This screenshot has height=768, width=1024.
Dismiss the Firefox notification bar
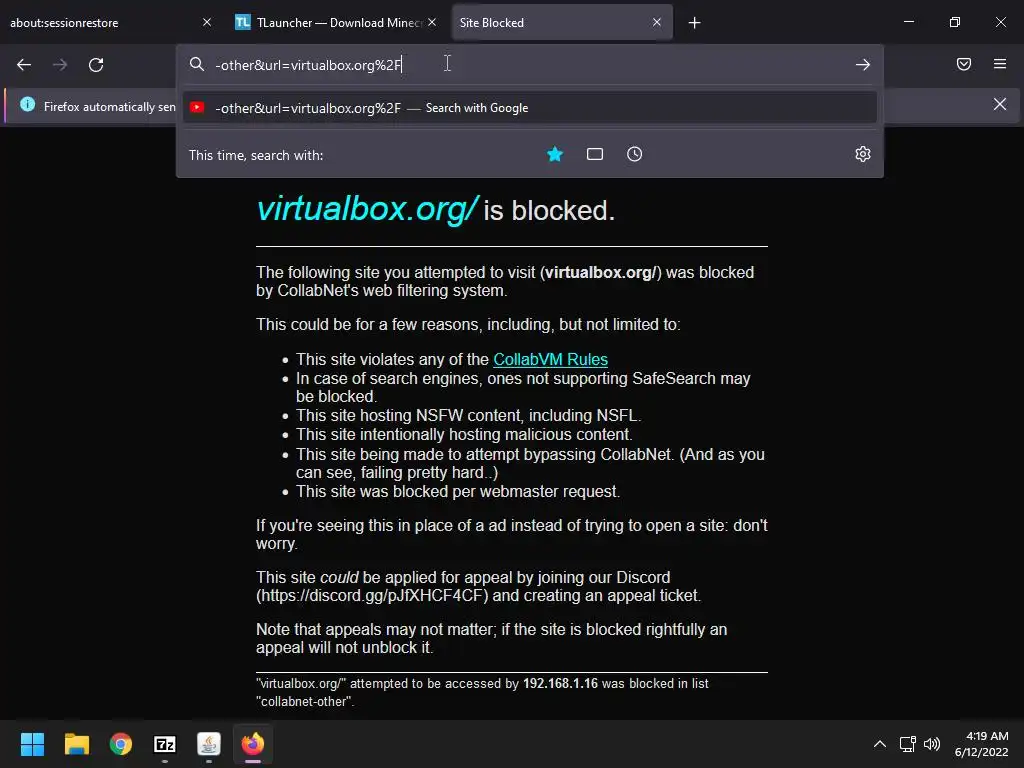tap(1000, 104)
